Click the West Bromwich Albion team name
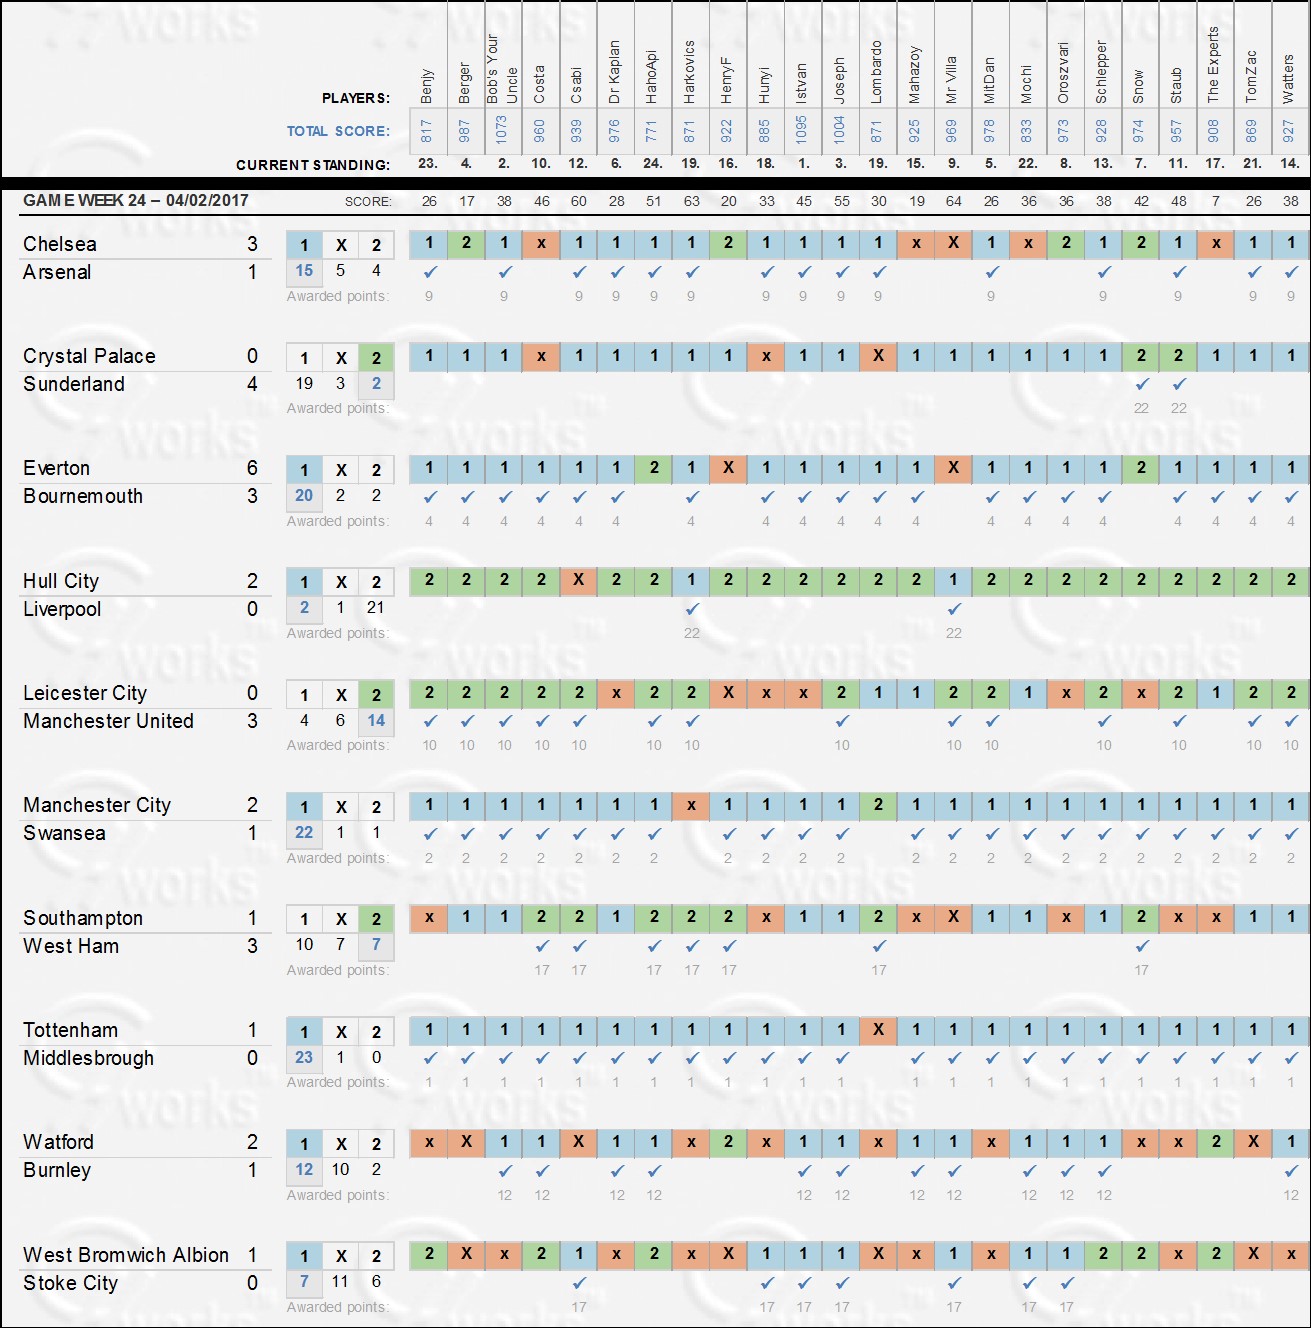 (x=126, y=1255)
